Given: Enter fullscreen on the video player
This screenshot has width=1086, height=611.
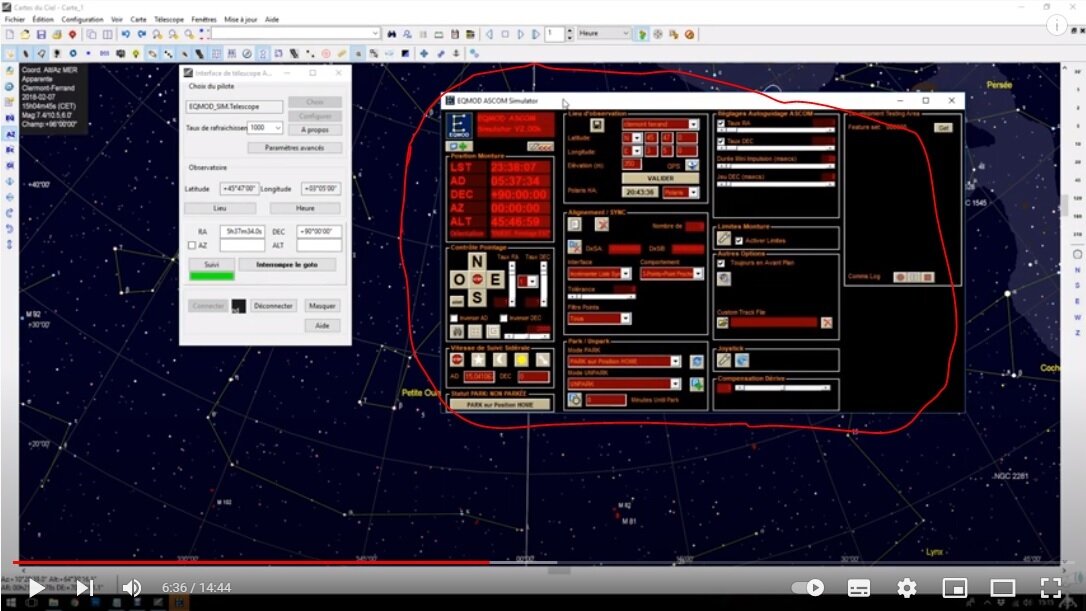Looking at the screenshot, I should 1051,588.
